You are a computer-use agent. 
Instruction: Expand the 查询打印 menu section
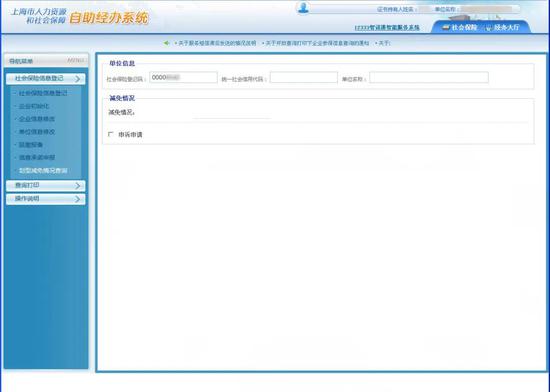(46, 185)
